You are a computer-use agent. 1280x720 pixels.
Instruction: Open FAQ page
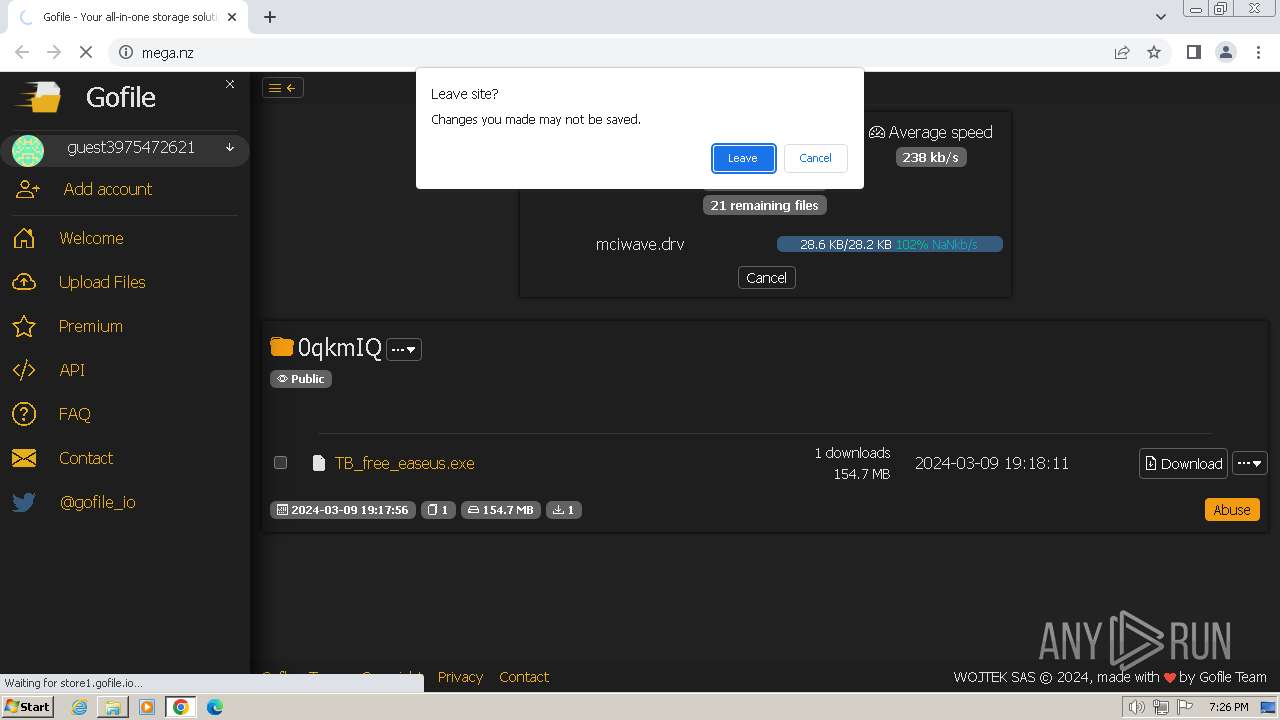(75, 414)
